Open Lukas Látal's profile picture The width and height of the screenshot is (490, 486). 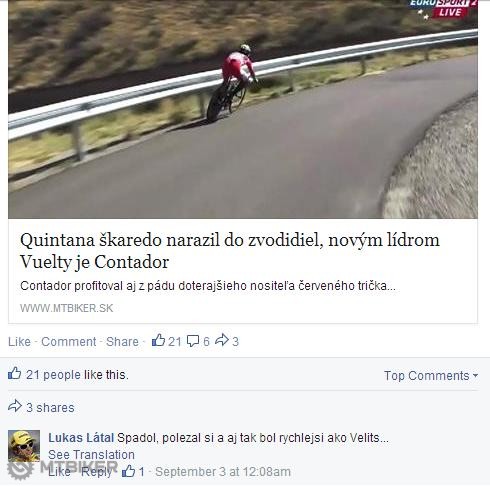tap(24, 446)
